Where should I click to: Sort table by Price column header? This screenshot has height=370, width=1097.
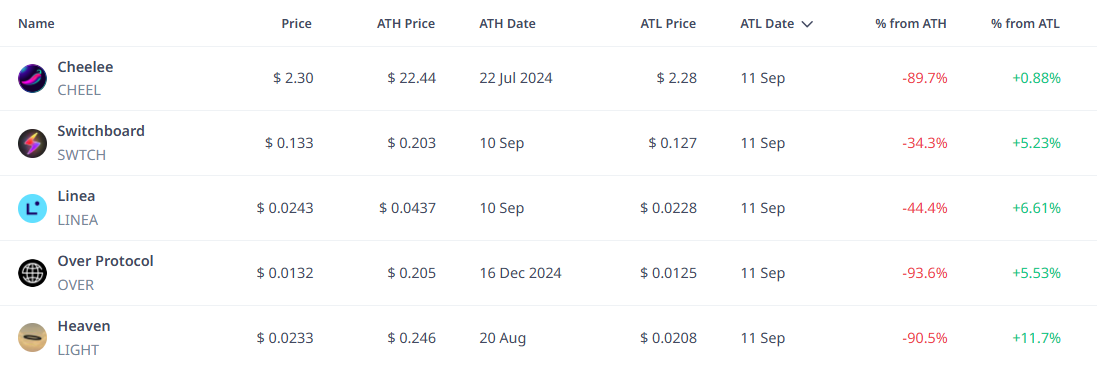pos(297,23)
